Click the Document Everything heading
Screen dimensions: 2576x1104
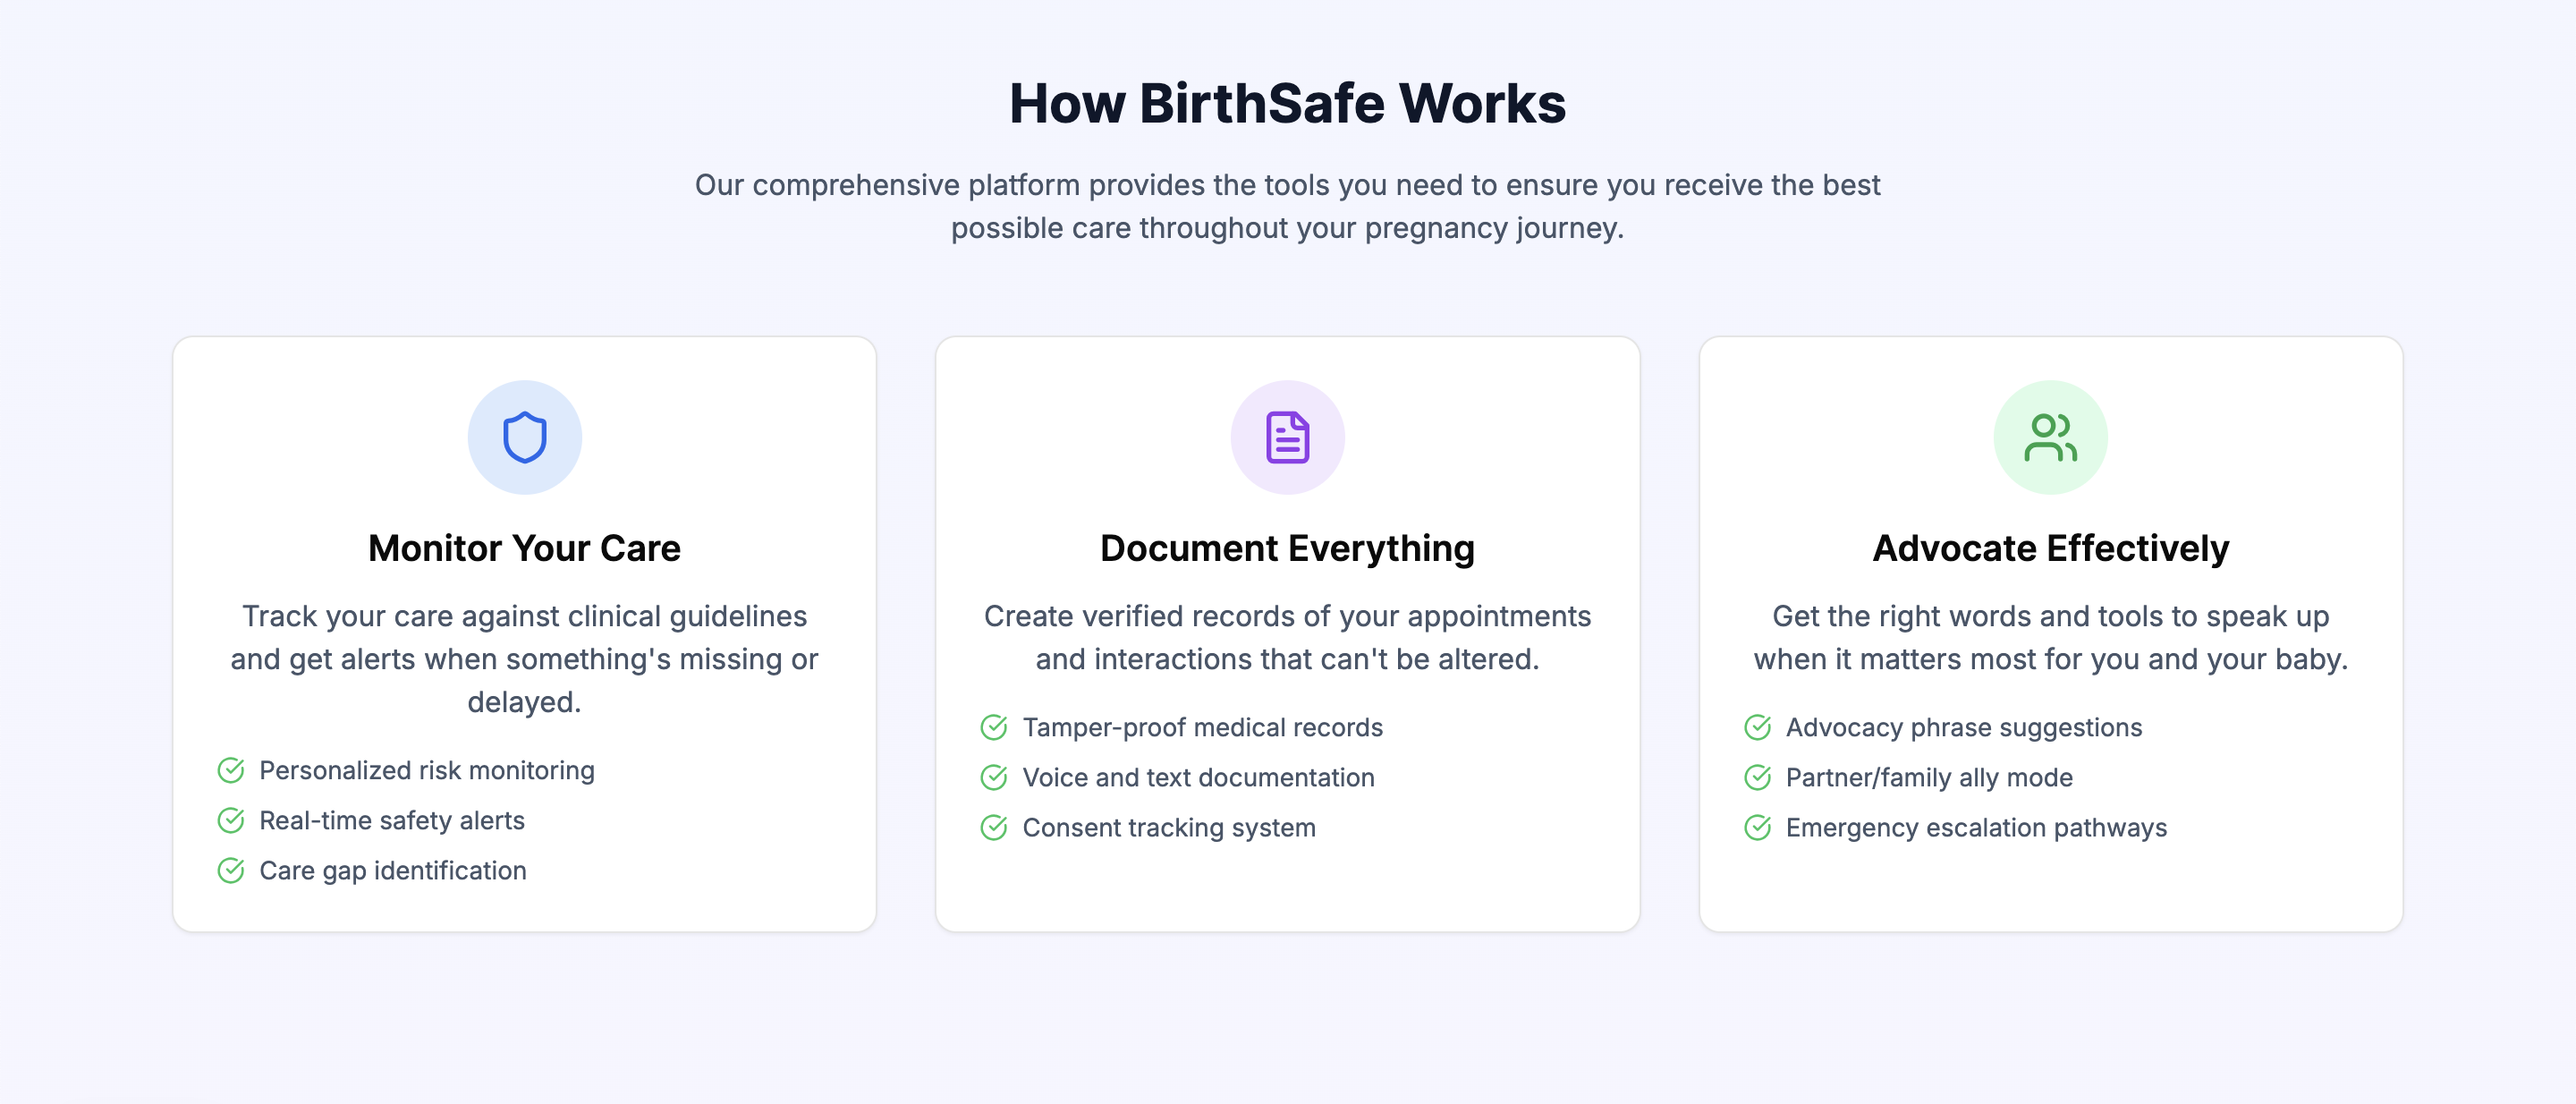click(1287, 548)
